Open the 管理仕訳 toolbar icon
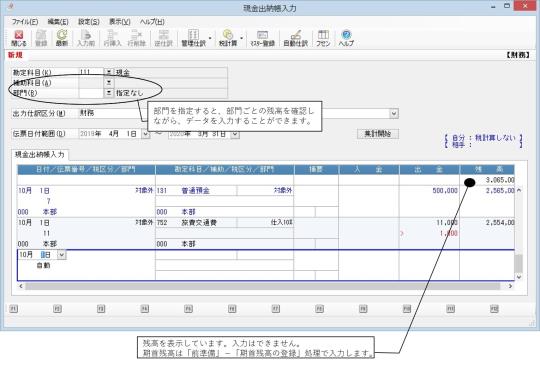Image resolution: width=540 pixels, height=377 pixels. point(194,38)
